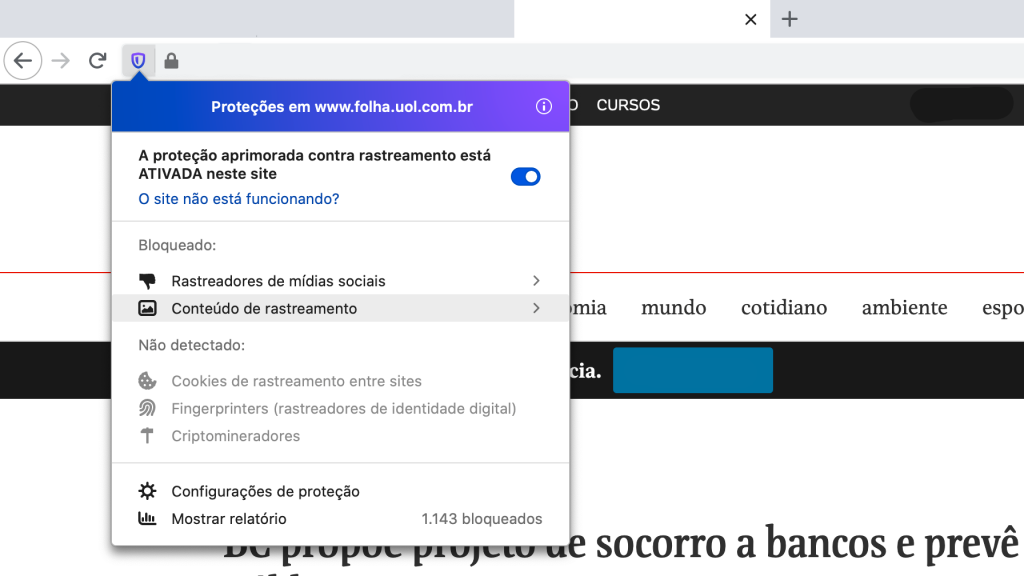
Task: Click the social media trackers thumbs-down icon
Action: click(147, 281)
